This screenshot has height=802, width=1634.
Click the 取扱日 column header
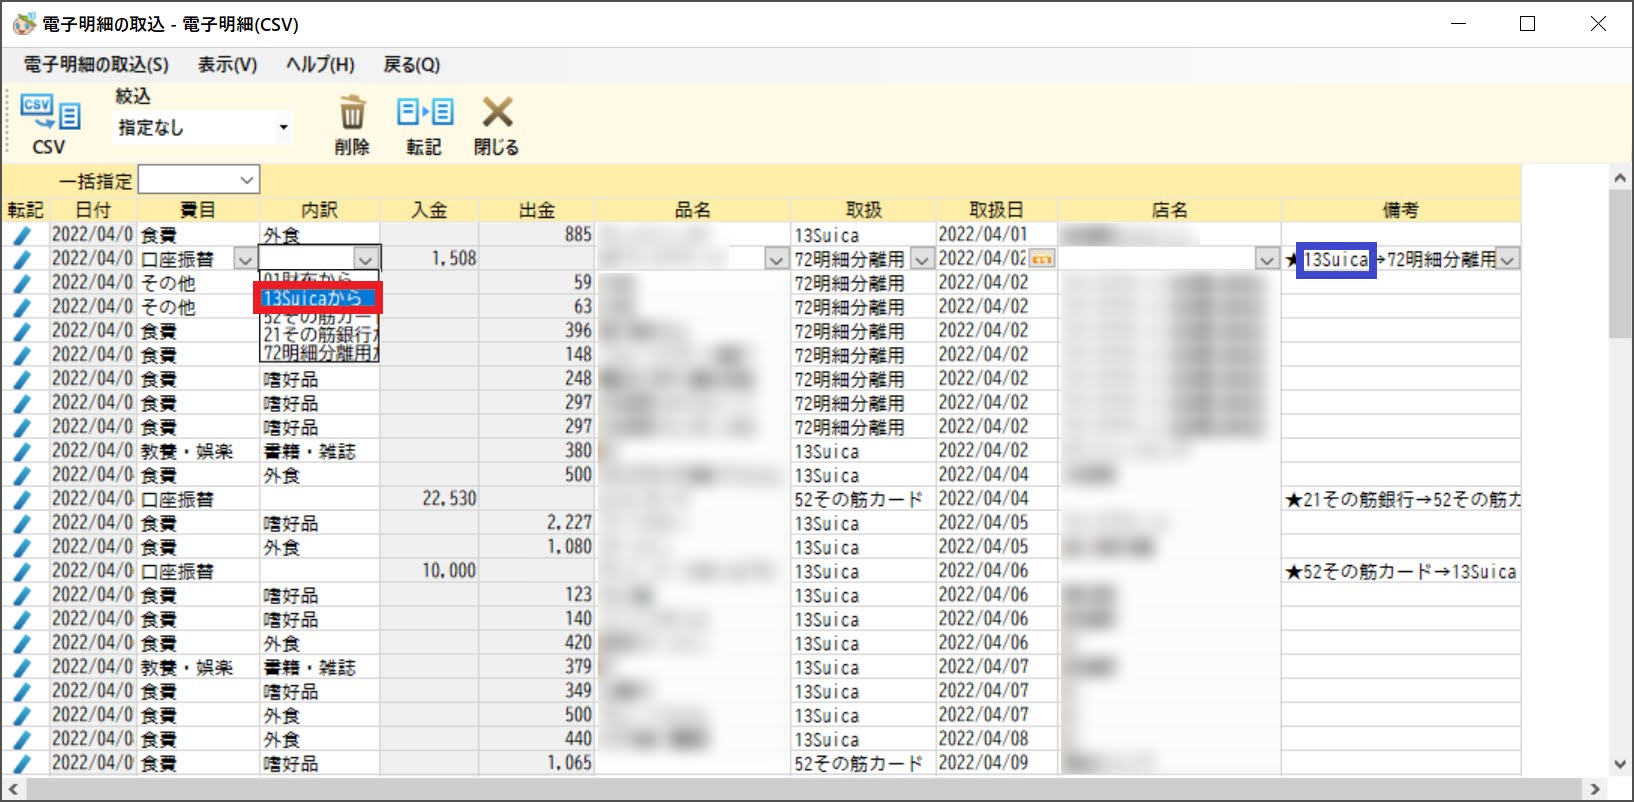pos(996,210)
